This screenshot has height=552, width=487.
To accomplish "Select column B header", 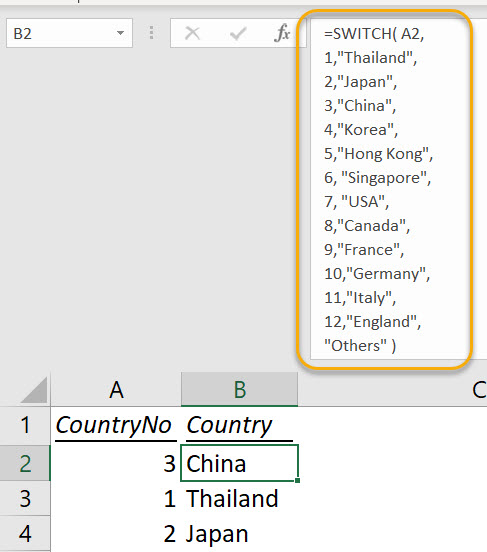I will point(239,389).
